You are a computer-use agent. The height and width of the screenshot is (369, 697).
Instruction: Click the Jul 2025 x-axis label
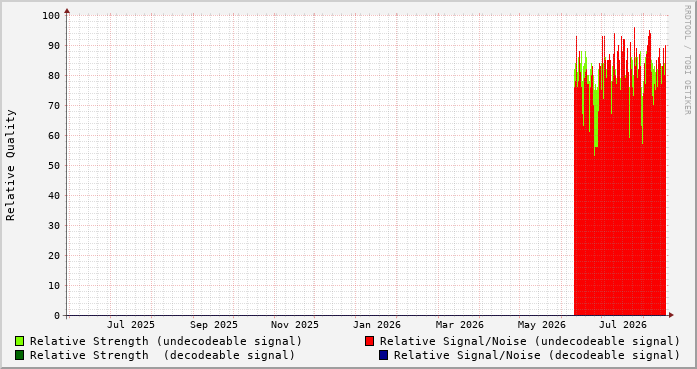point(131,325)
